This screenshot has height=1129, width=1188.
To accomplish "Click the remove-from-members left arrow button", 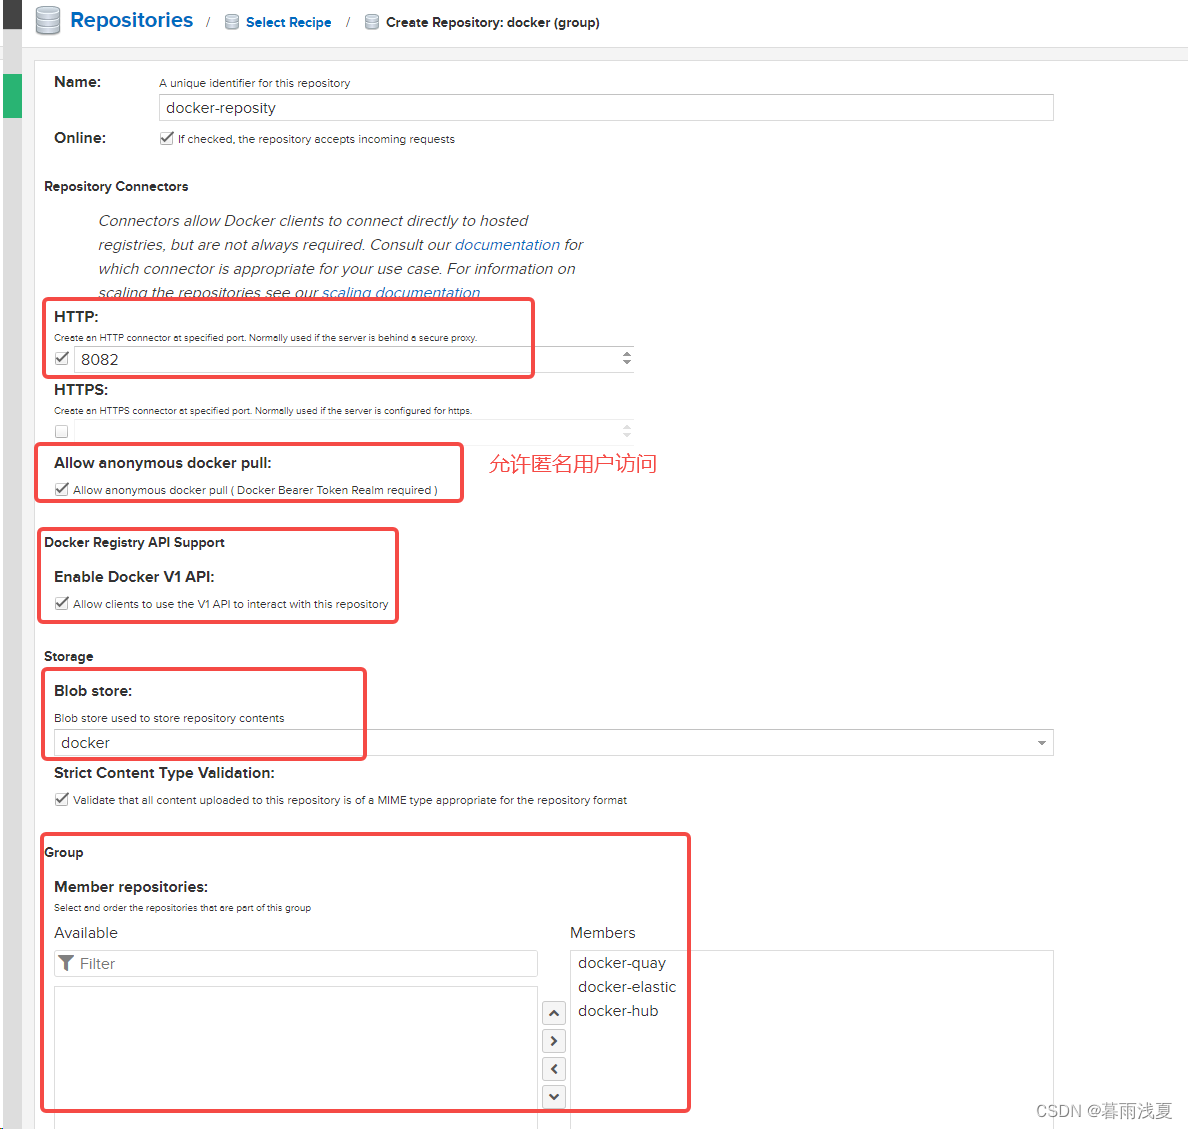I will coord(554,1069).
